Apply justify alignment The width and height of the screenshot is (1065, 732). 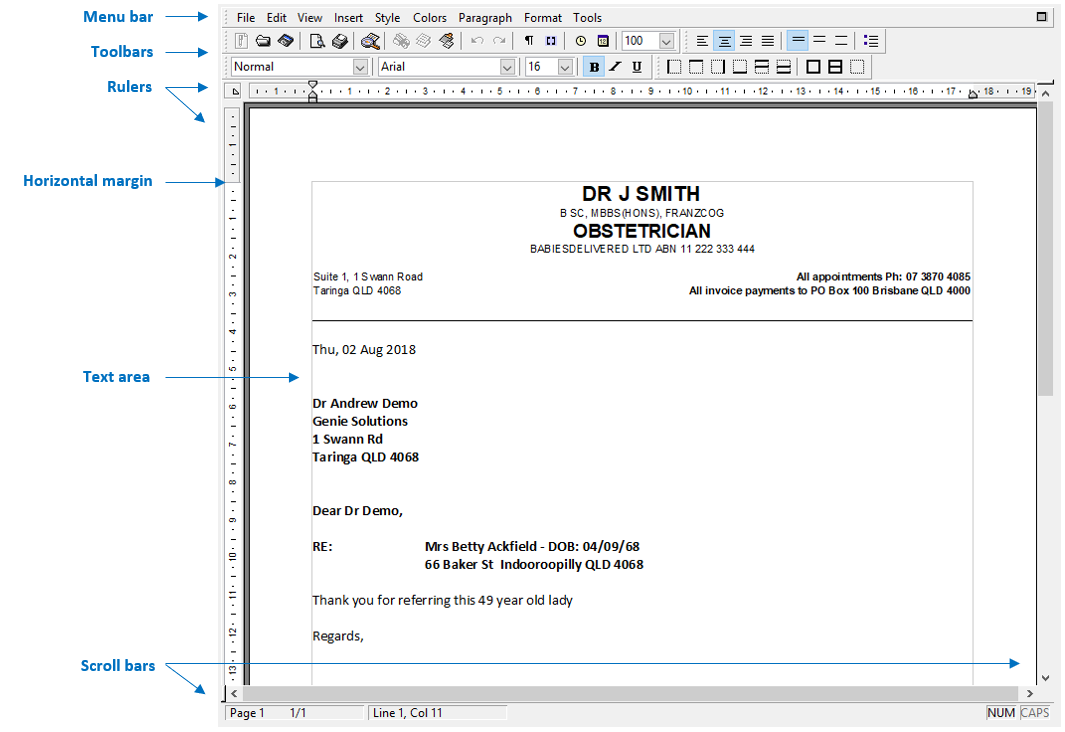click(768, 41)
